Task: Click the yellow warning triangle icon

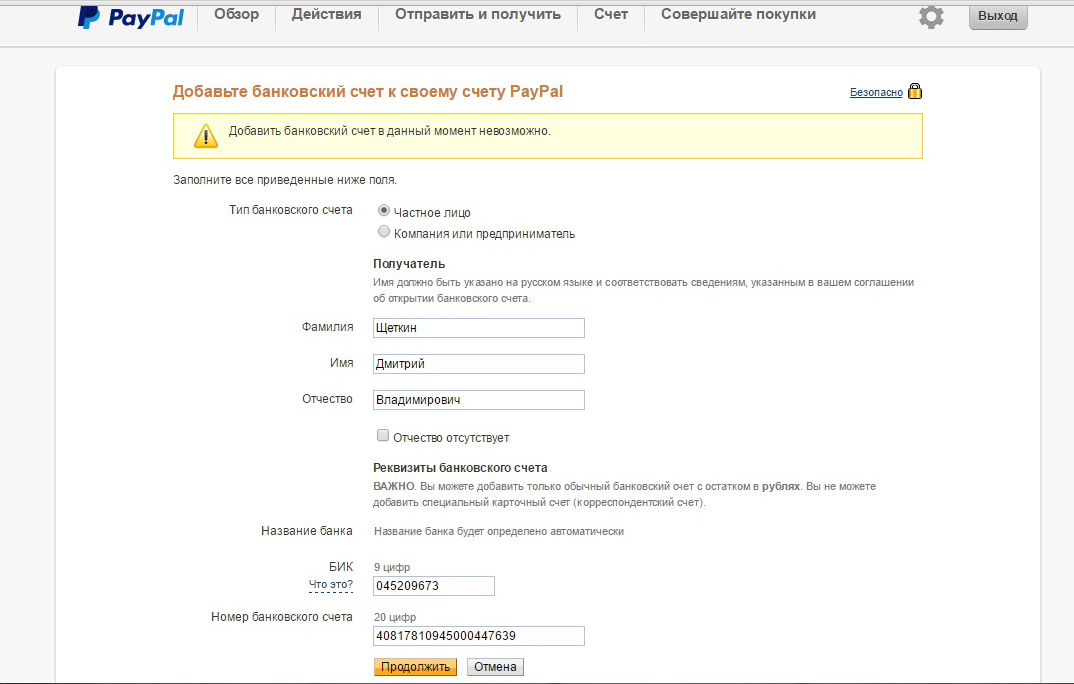Action: click(205, 136)
